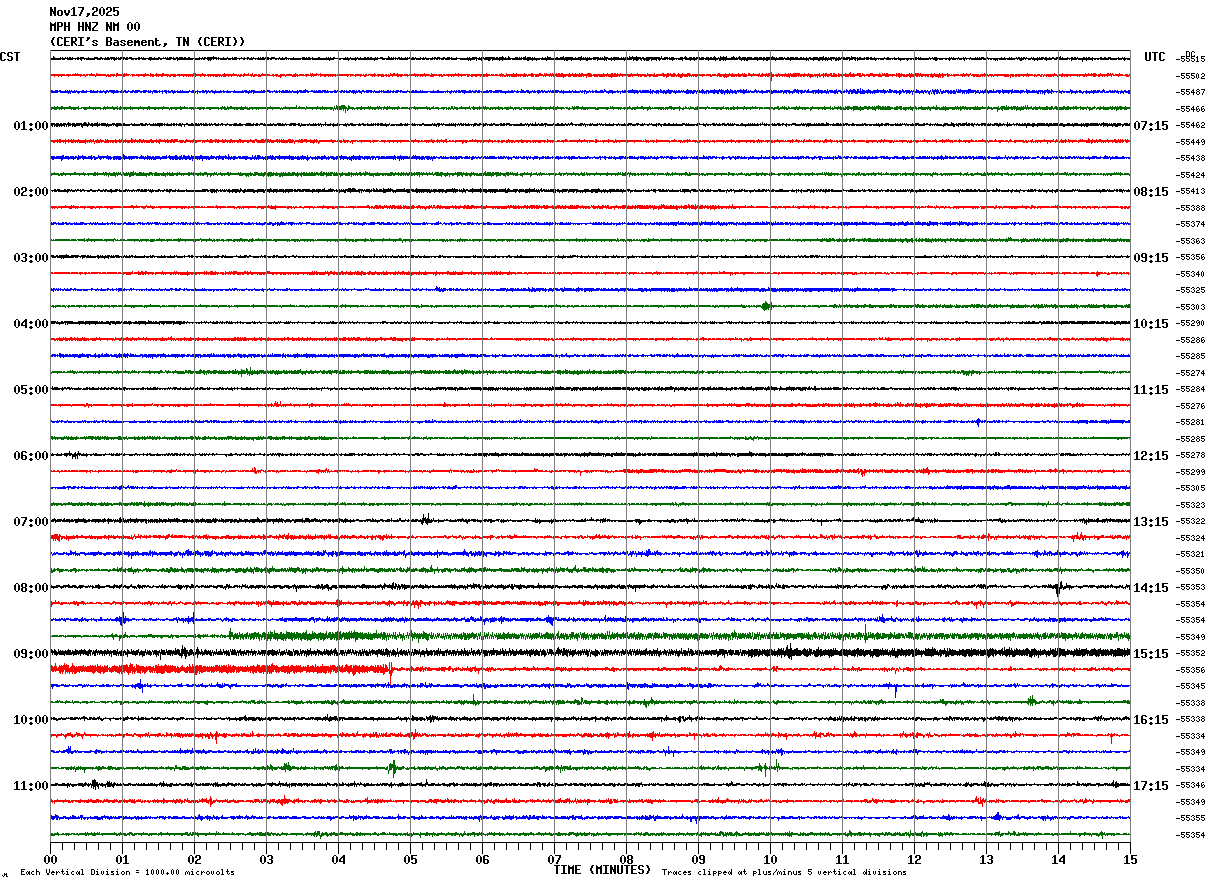Click the DC offset value '-55299'
Screen dimensions: 1210x886
point(1190,472)
